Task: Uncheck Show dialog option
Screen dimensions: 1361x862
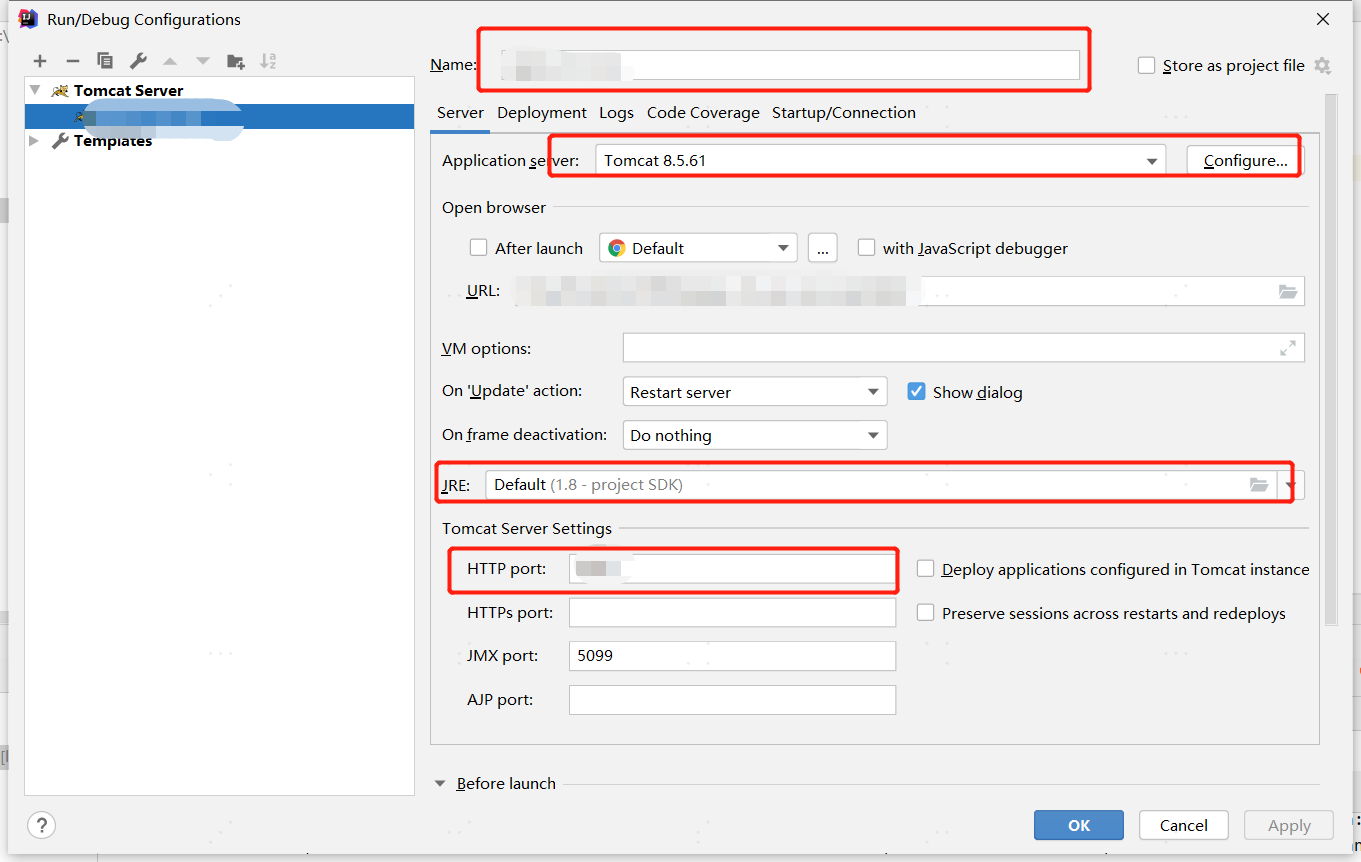Action: click(916, 392)
